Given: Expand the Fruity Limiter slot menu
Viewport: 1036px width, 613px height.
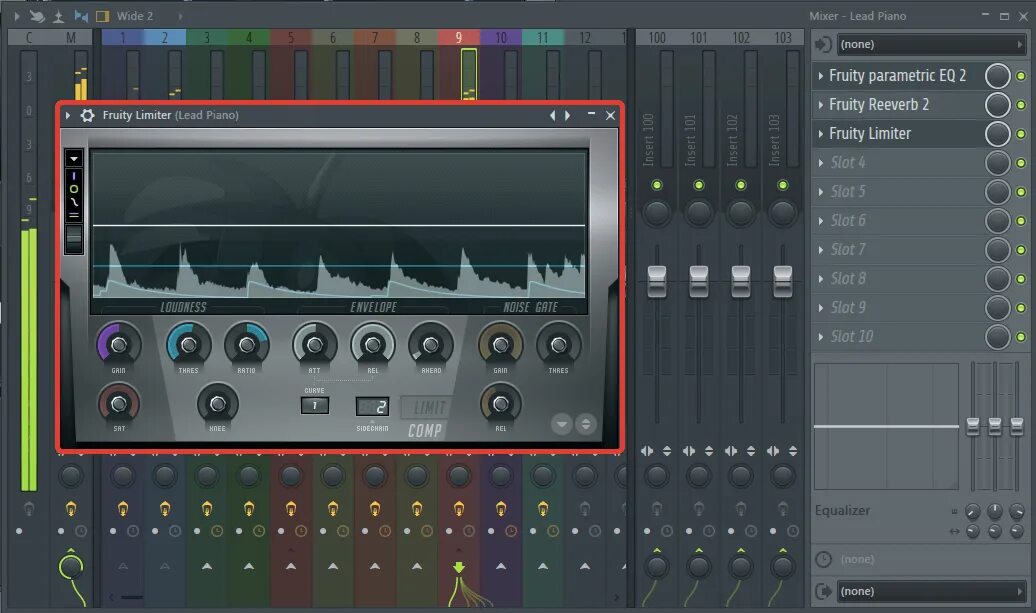Looking at the screenshot, I should [821, 134].
